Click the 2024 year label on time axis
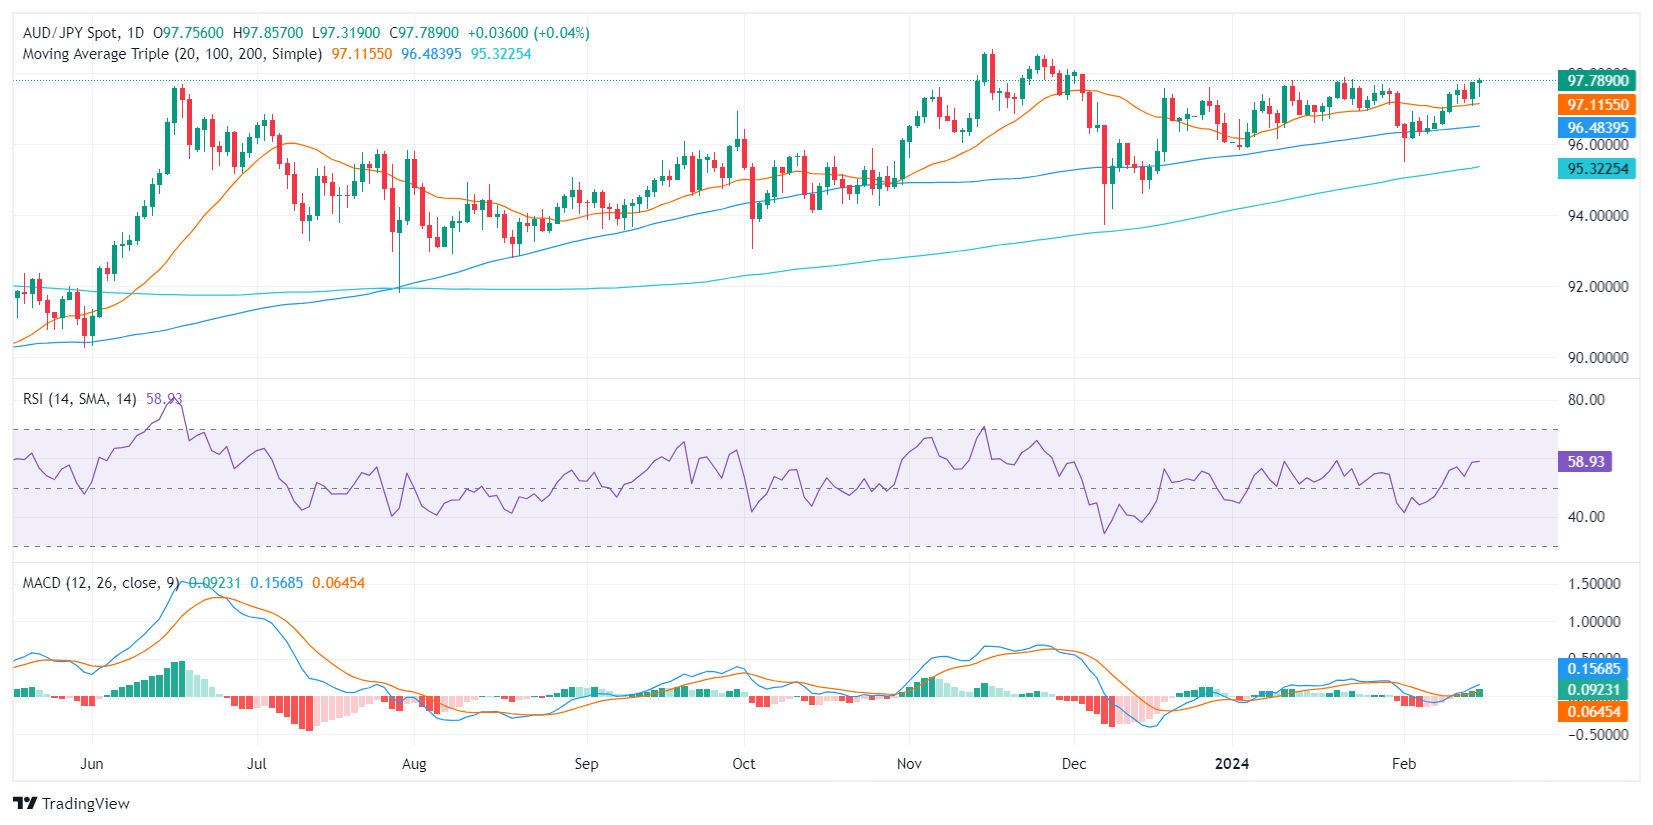Viewport: 1653px width, 825px height. coord(1232,763)
